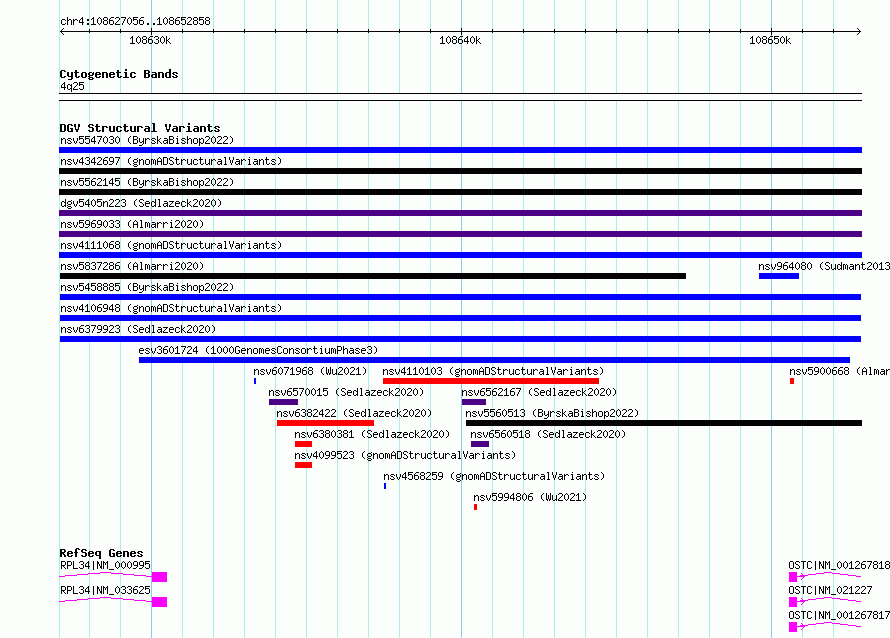Click the OSTC NM_001267818 exon block

pos(793,577)
